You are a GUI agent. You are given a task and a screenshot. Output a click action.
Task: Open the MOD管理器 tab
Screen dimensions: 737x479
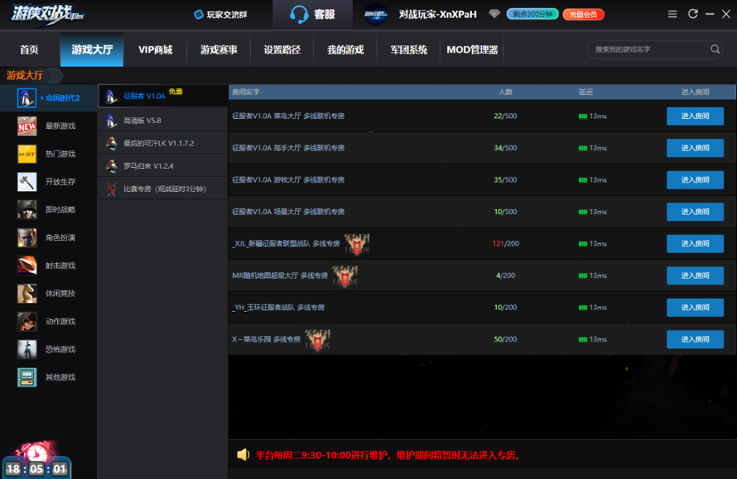472,49
